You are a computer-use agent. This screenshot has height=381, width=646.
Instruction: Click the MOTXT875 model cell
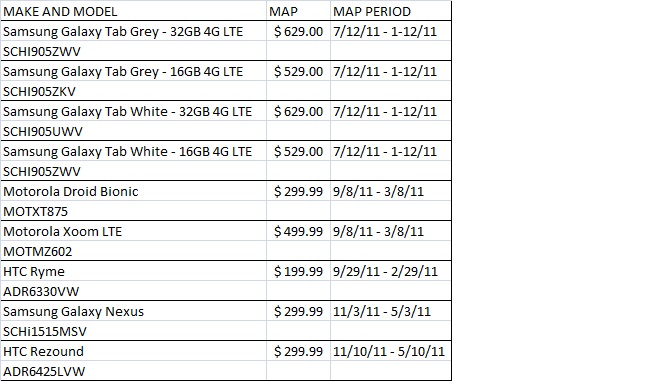pos(133,210)
